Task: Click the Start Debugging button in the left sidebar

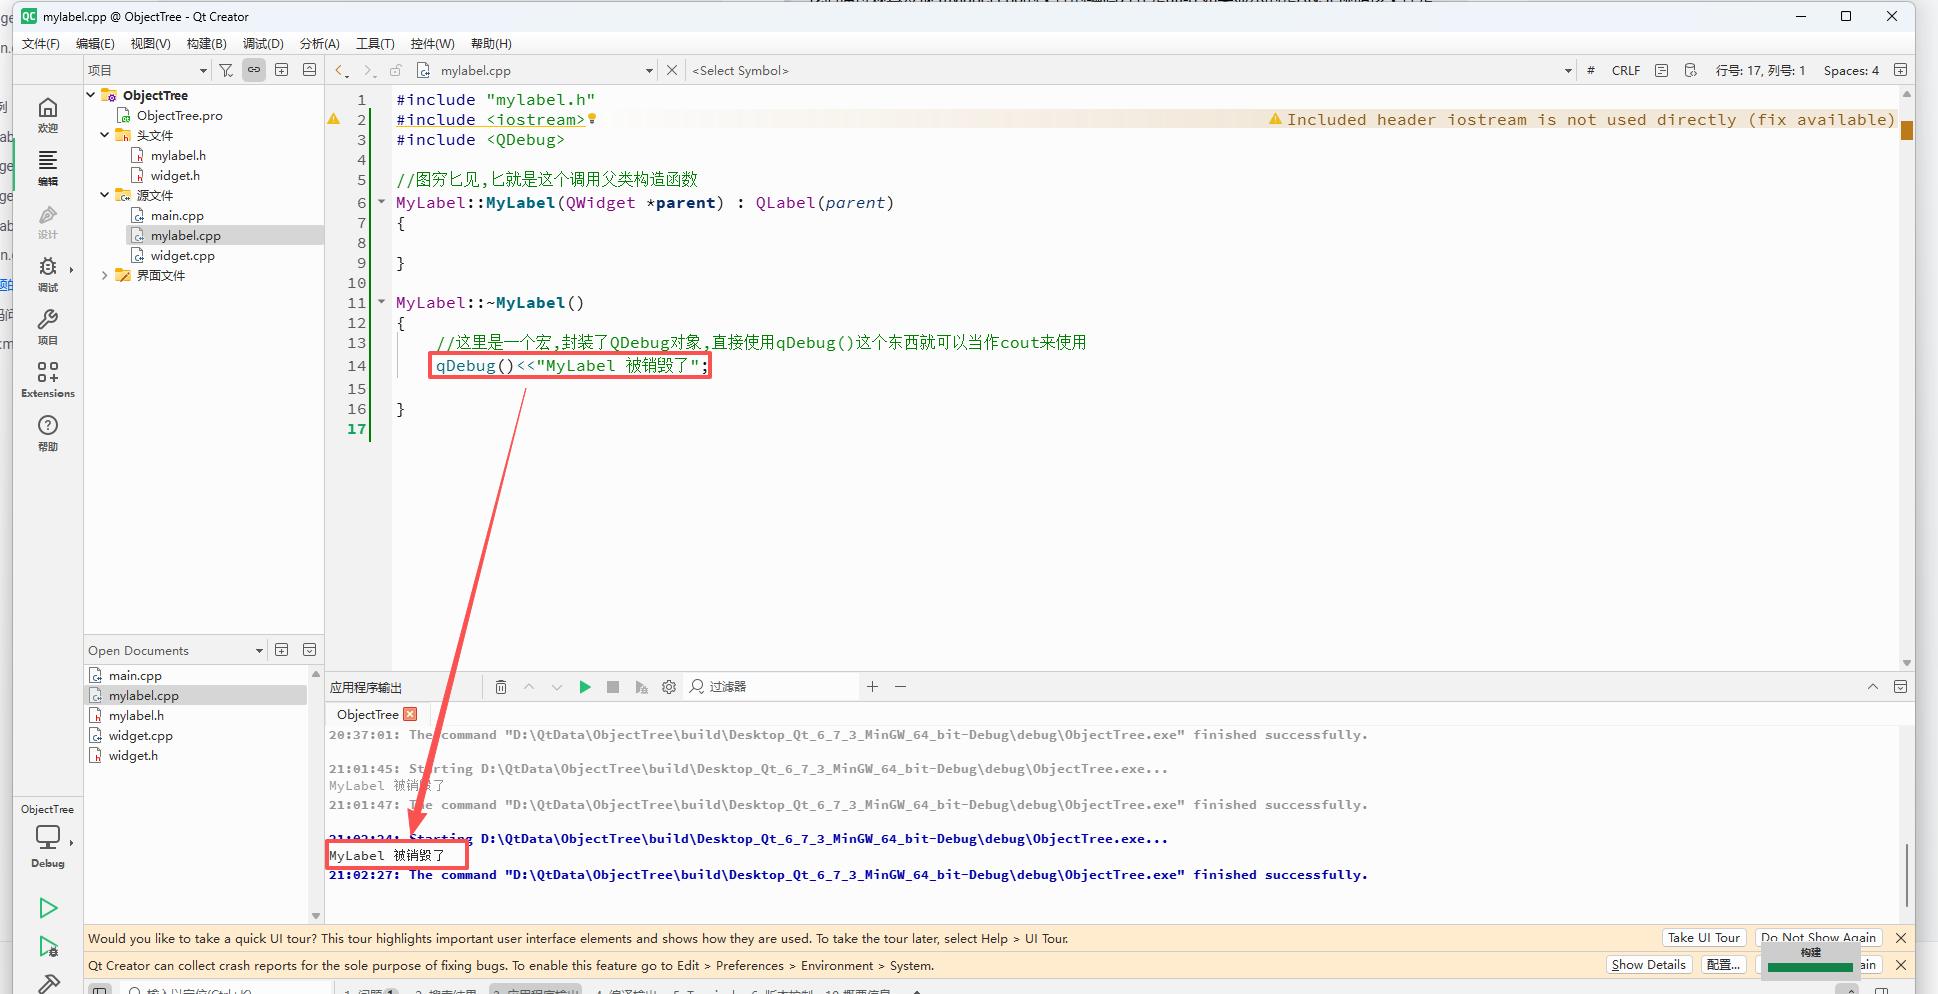Action: 48,946
